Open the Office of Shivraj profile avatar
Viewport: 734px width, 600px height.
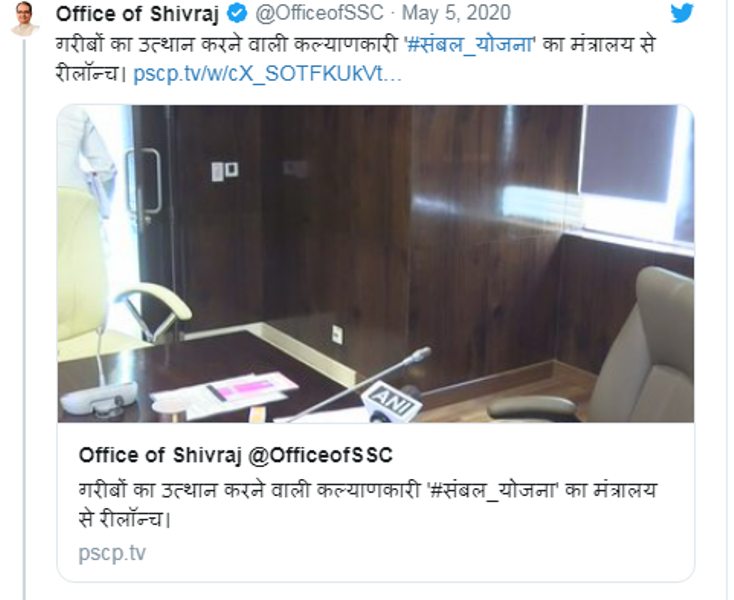pos(25,19)
